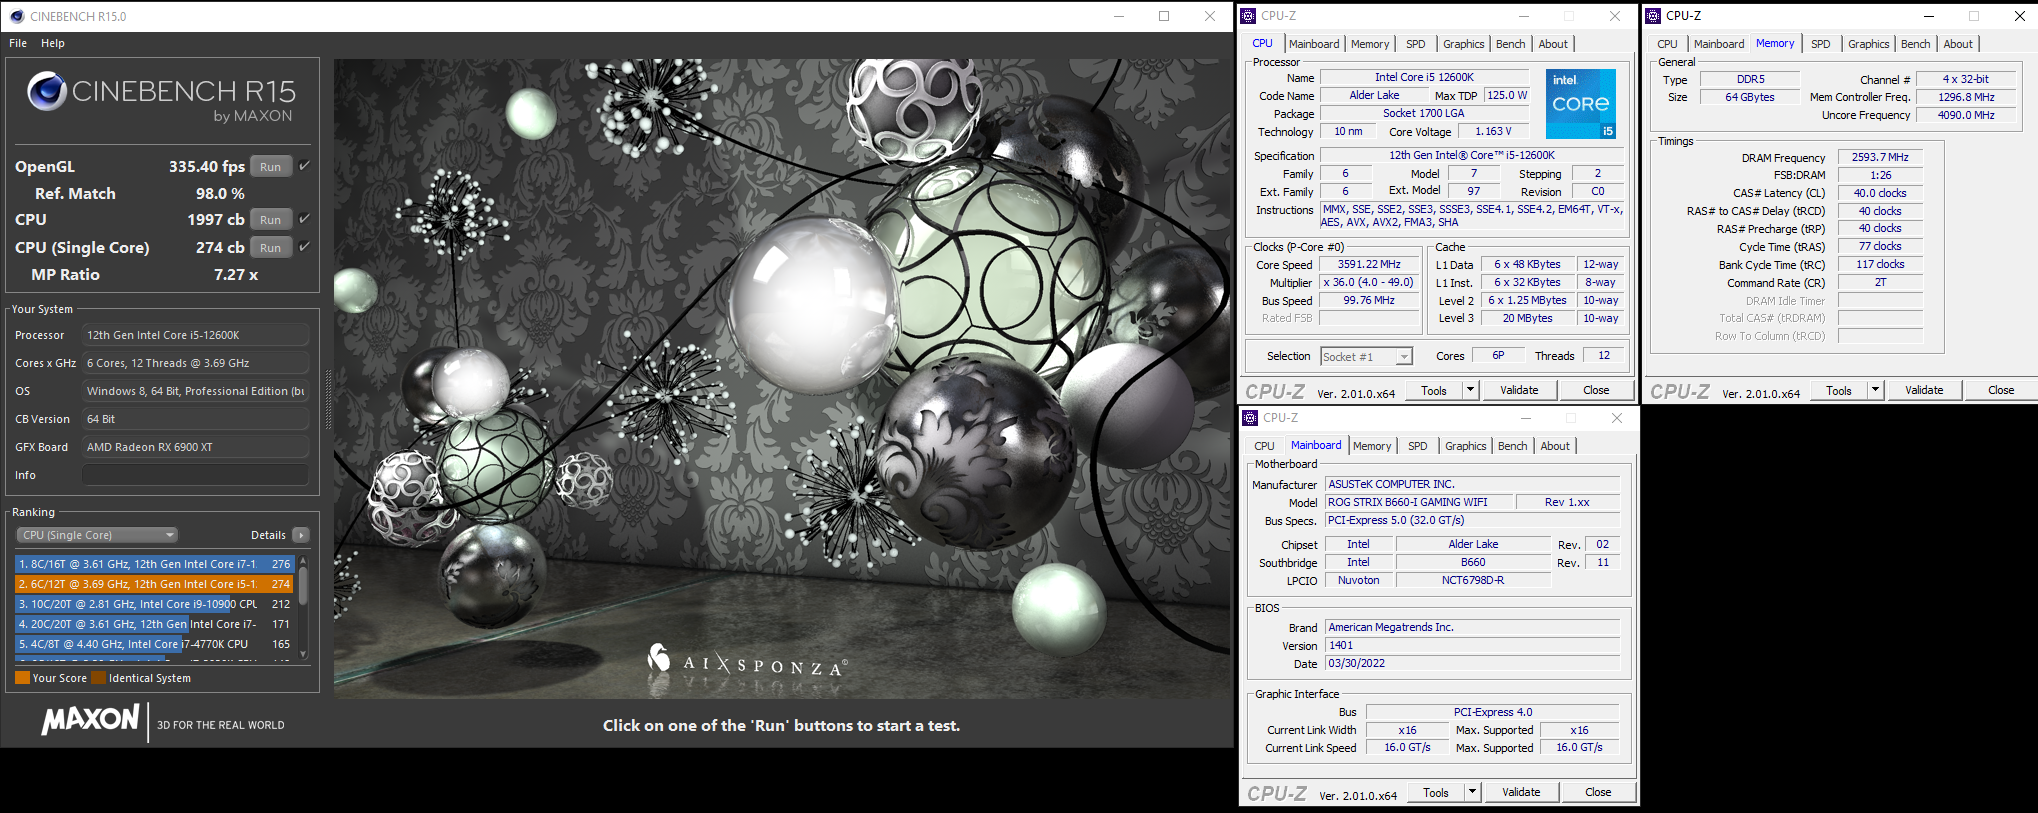Open the Help menu in Cinebench
The width and height of the screenshot is (2038, 813).
(53, 43)
